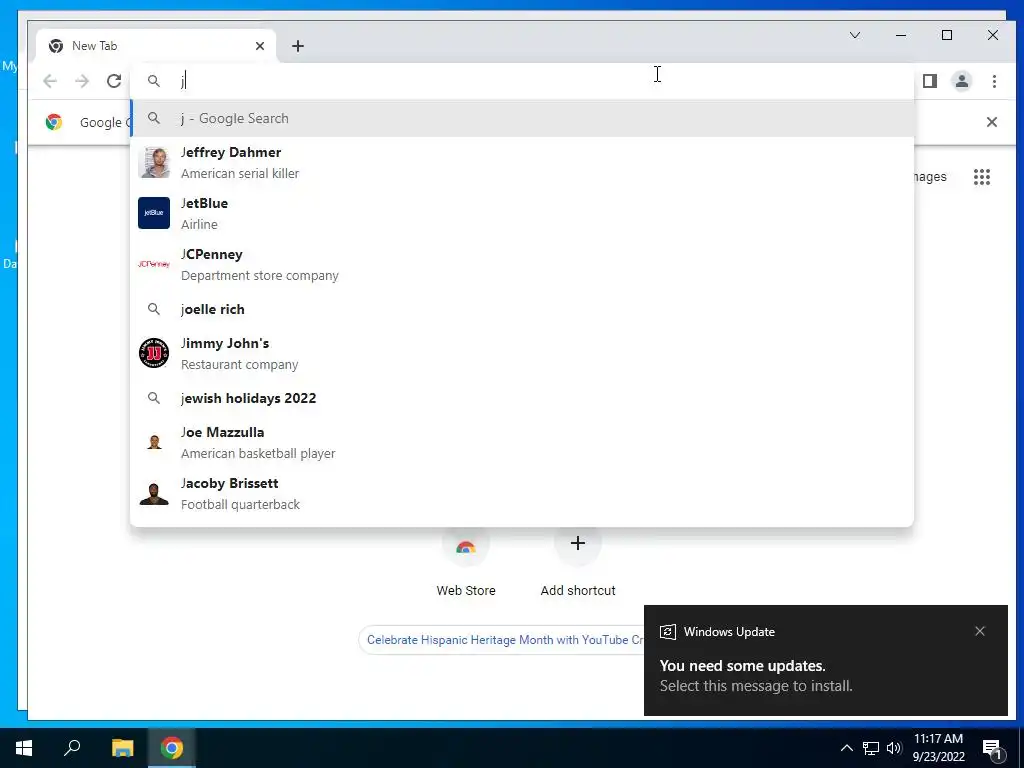This screenshot has height=768, width=1024.
Task: Choose the JCPenney suggestion
Action: click(x=522, y=264)
